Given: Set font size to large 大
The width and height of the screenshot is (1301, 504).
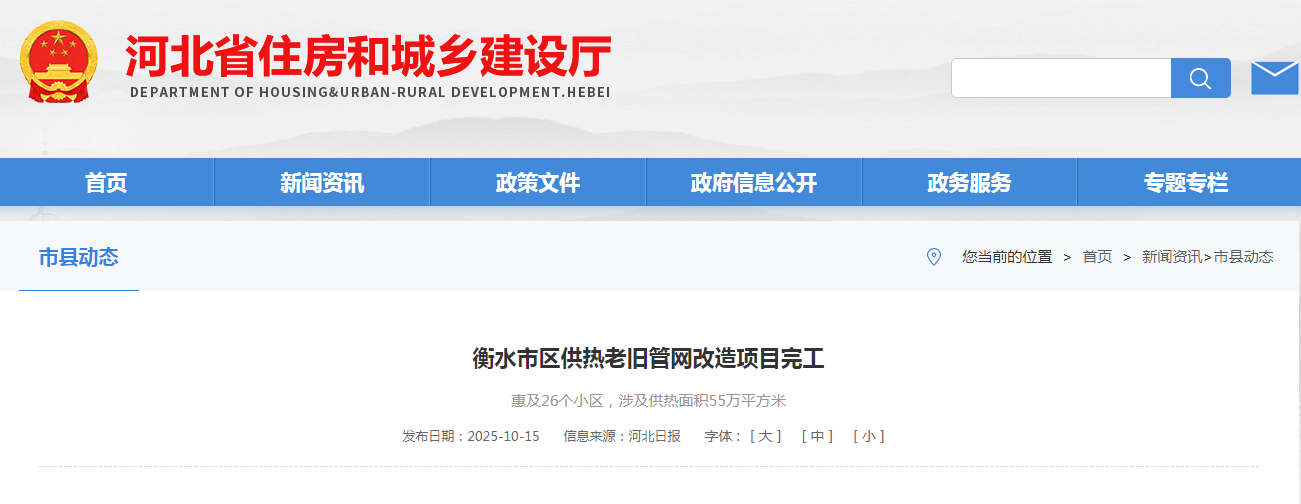Looking at the screenshot, I should point(766,436).
